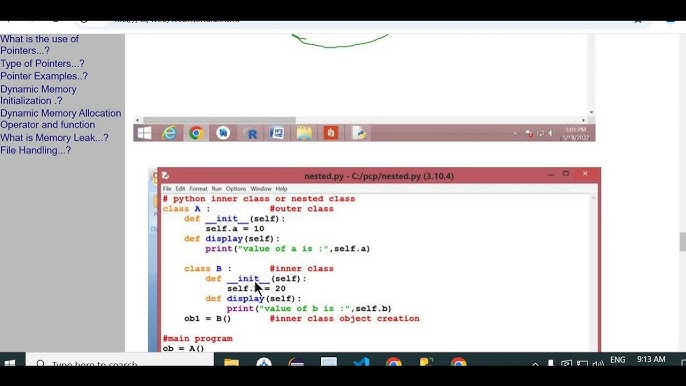The height and width of the screenshot is (386, 686).
Task: Close the nested.py IDLE window
Action: (585, 174)
